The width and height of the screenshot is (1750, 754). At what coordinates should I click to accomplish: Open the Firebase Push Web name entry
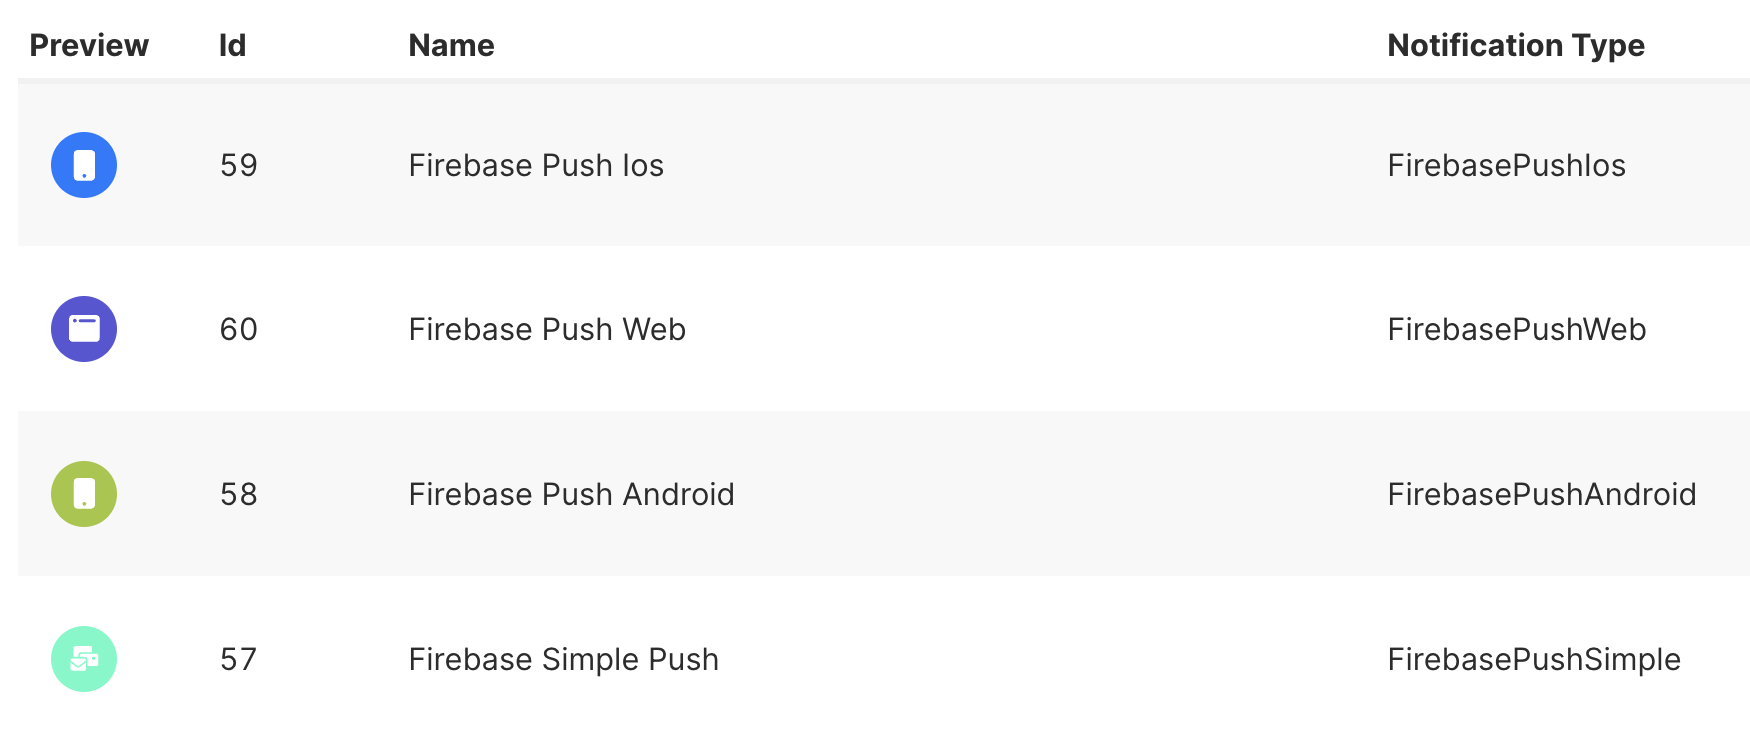pos(547,329)
